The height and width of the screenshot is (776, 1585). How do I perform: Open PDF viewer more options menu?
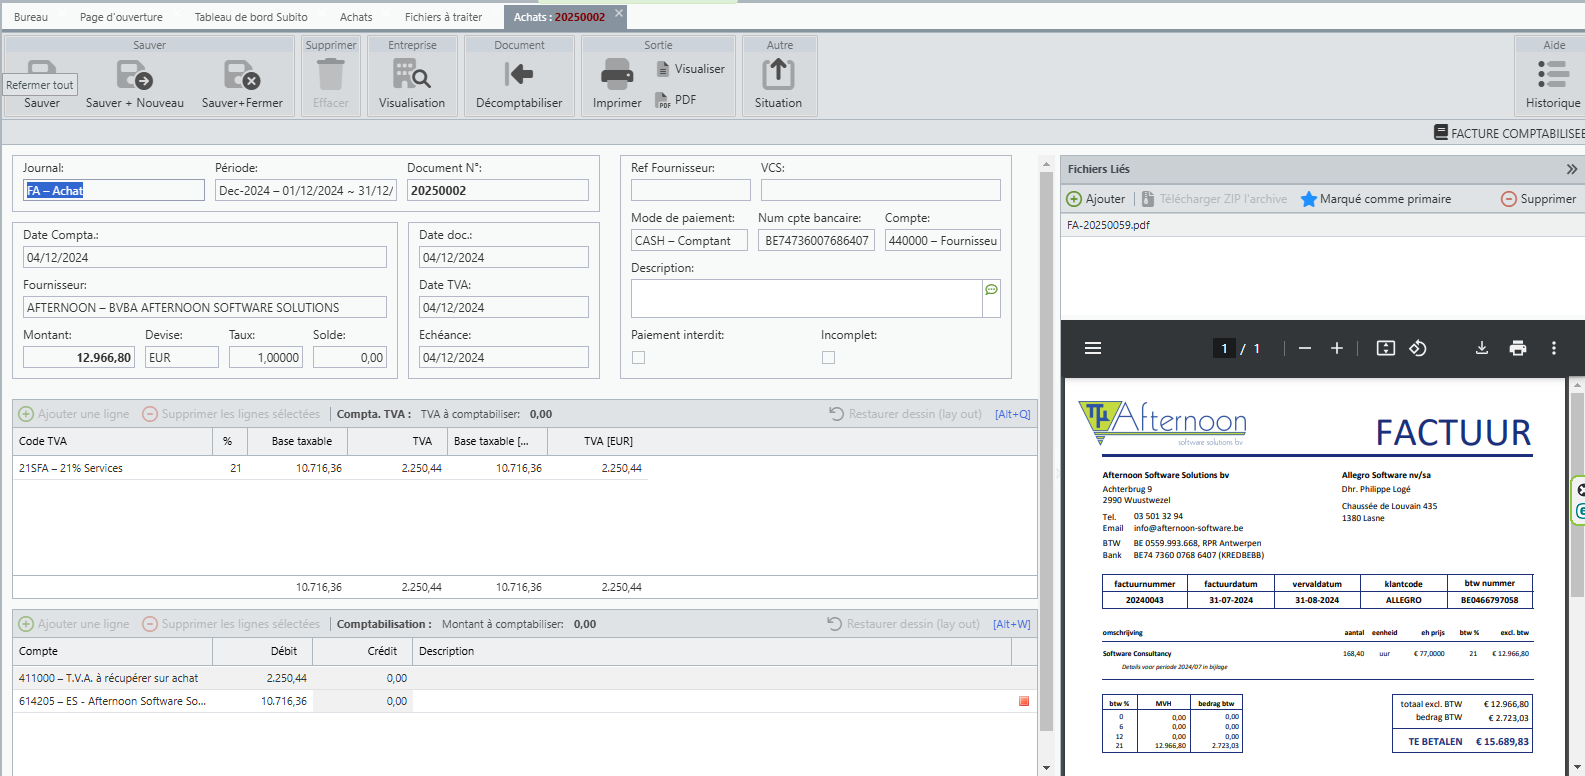(1554, 348)
